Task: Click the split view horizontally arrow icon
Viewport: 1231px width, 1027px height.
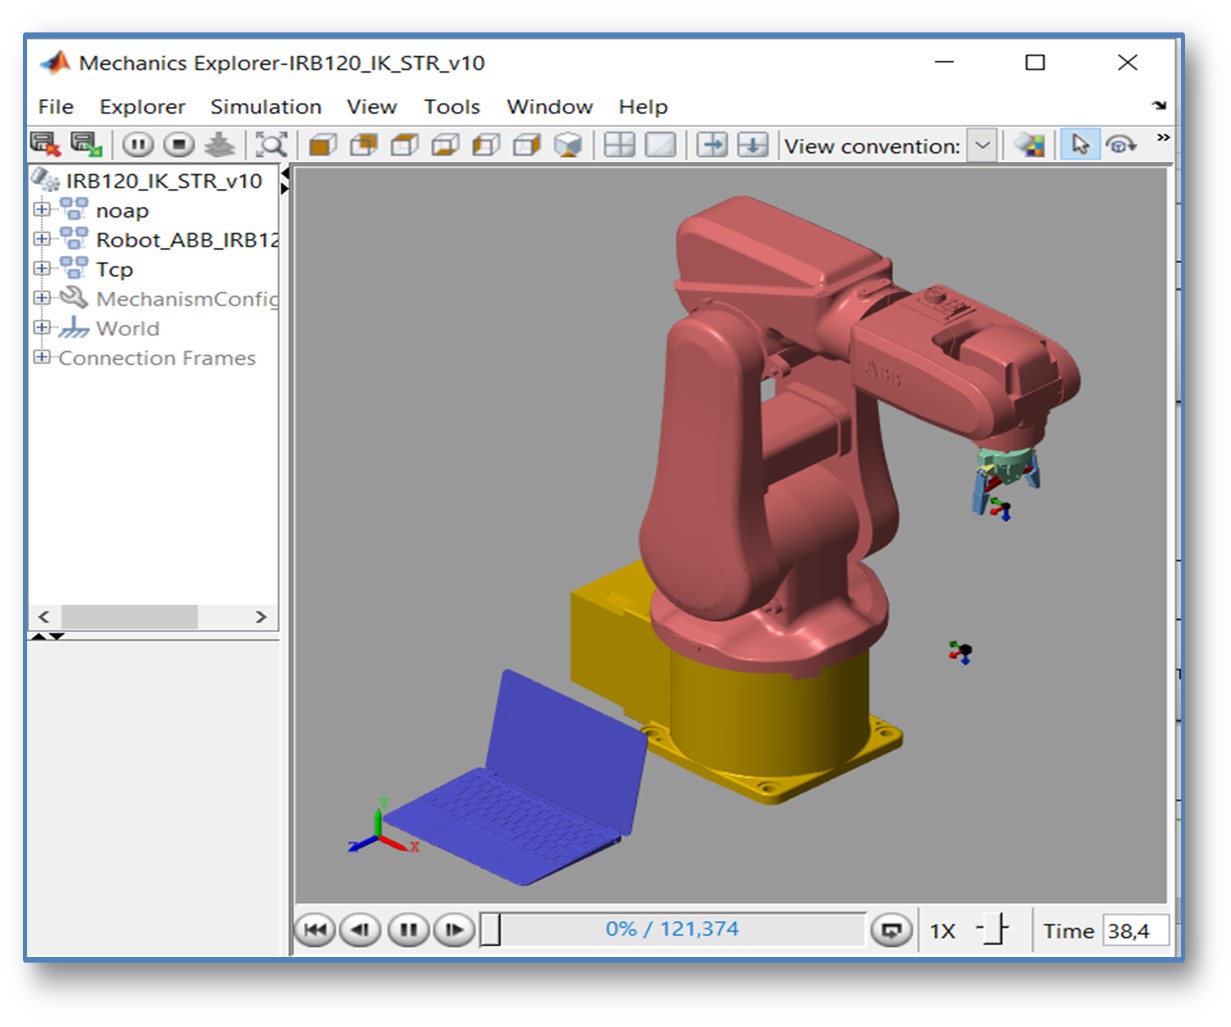Action: [712, 145]
